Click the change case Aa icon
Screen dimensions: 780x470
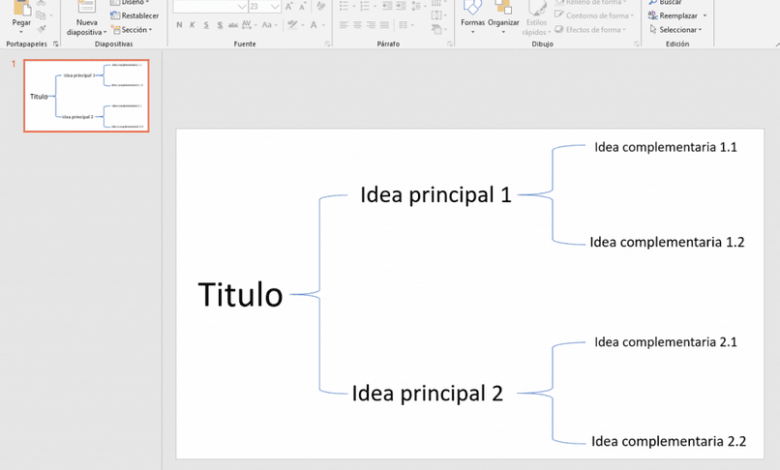(267, 25)
